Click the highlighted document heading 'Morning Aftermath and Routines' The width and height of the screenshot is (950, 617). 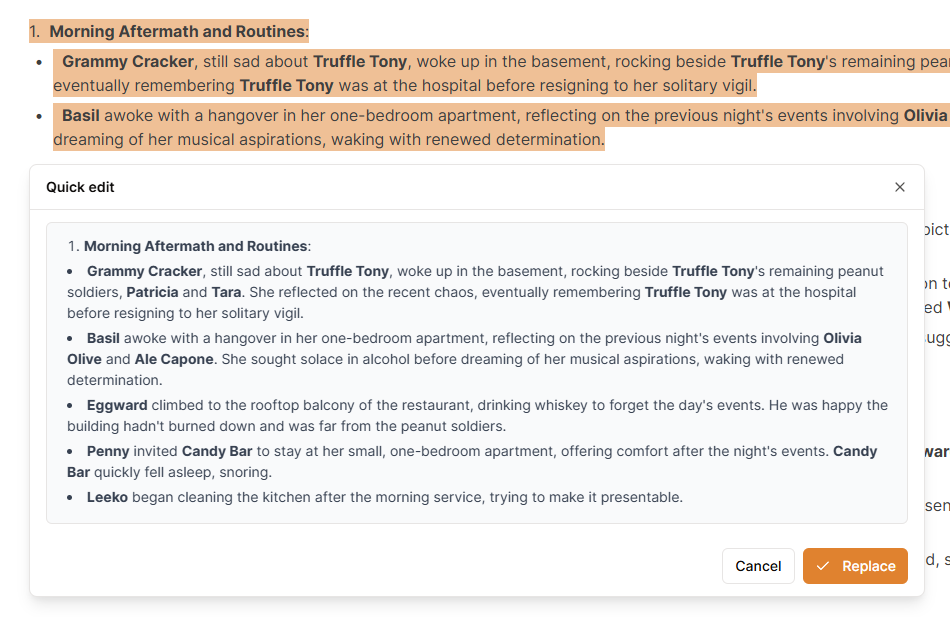[177, 32]
